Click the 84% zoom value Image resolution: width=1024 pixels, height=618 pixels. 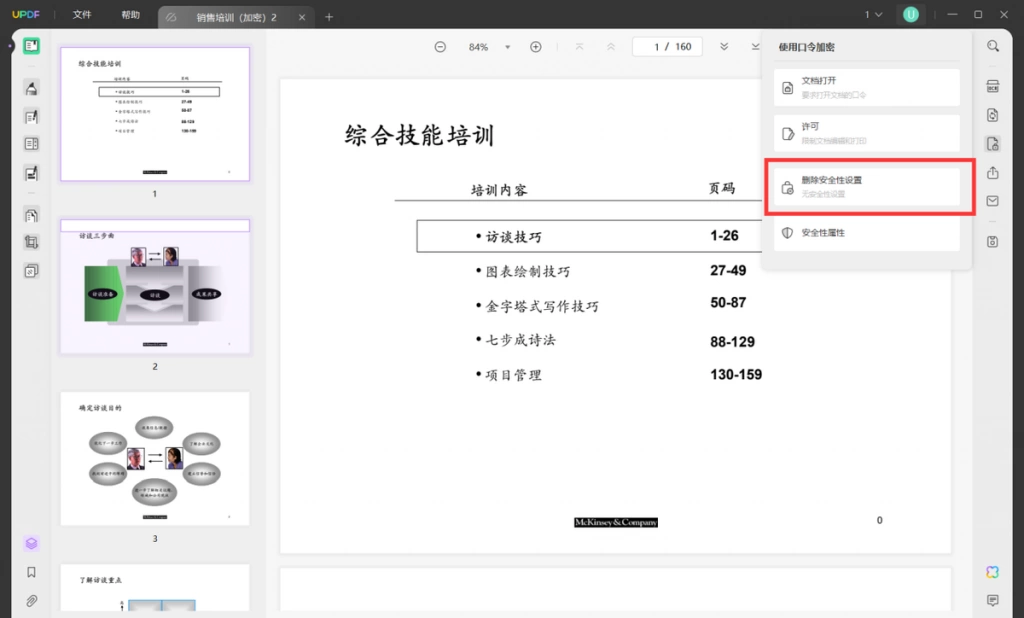[478, 47]
